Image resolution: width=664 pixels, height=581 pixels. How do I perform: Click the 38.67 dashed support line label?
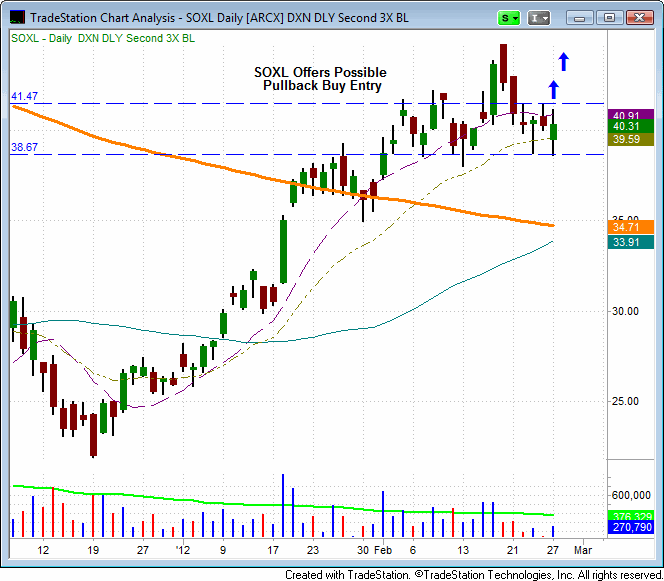coord(25,147)
